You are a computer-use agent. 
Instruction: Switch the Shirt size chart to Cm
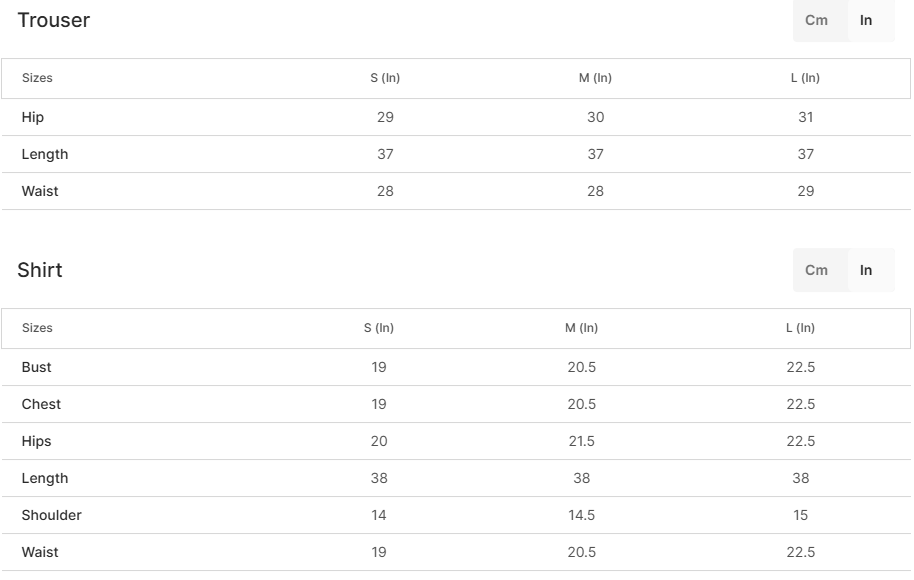(x=816, y=270)
